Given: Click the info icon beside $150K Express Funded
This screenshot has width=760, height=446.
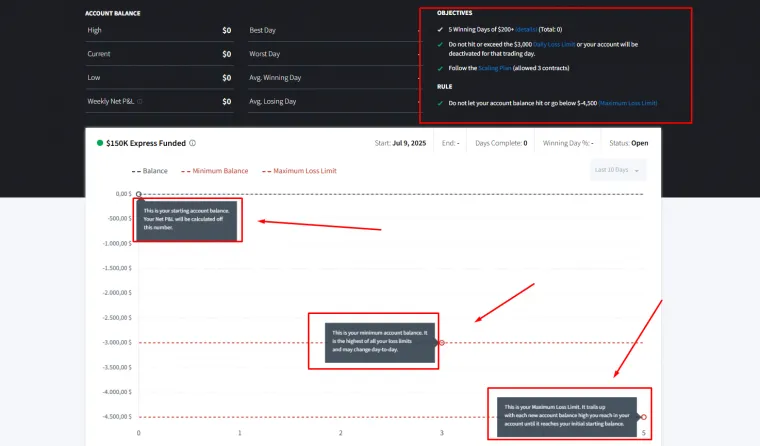Looking at the screenshot, I should click(x=192, y=143).
